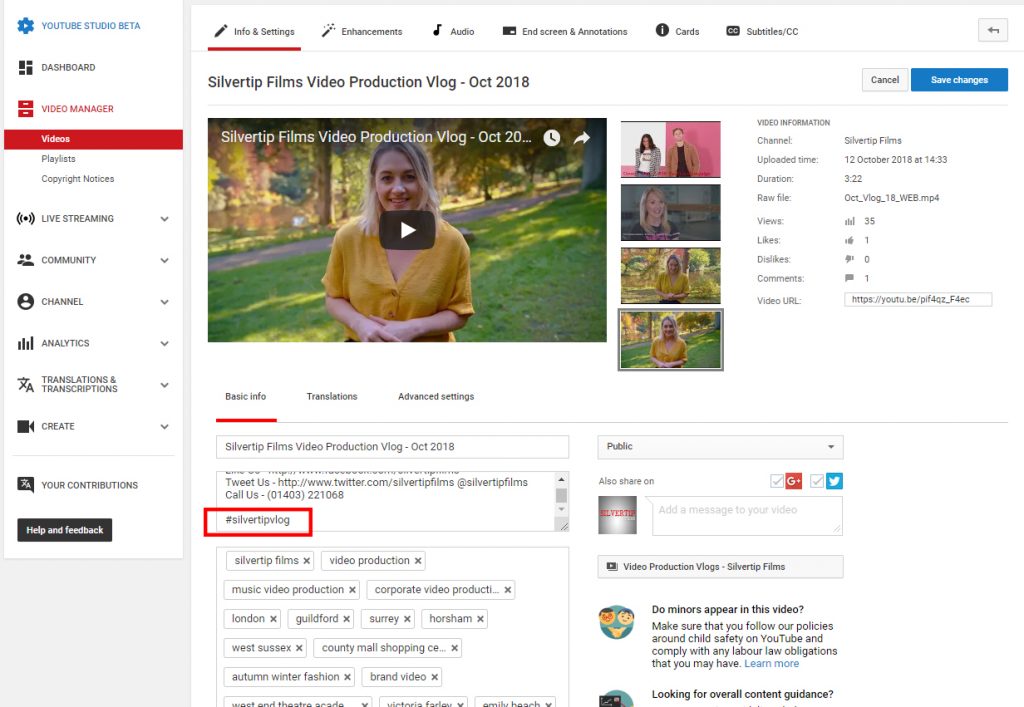
Task: Remove the 'london' tag
Action: pyautogui.click(x=273, y=619)
